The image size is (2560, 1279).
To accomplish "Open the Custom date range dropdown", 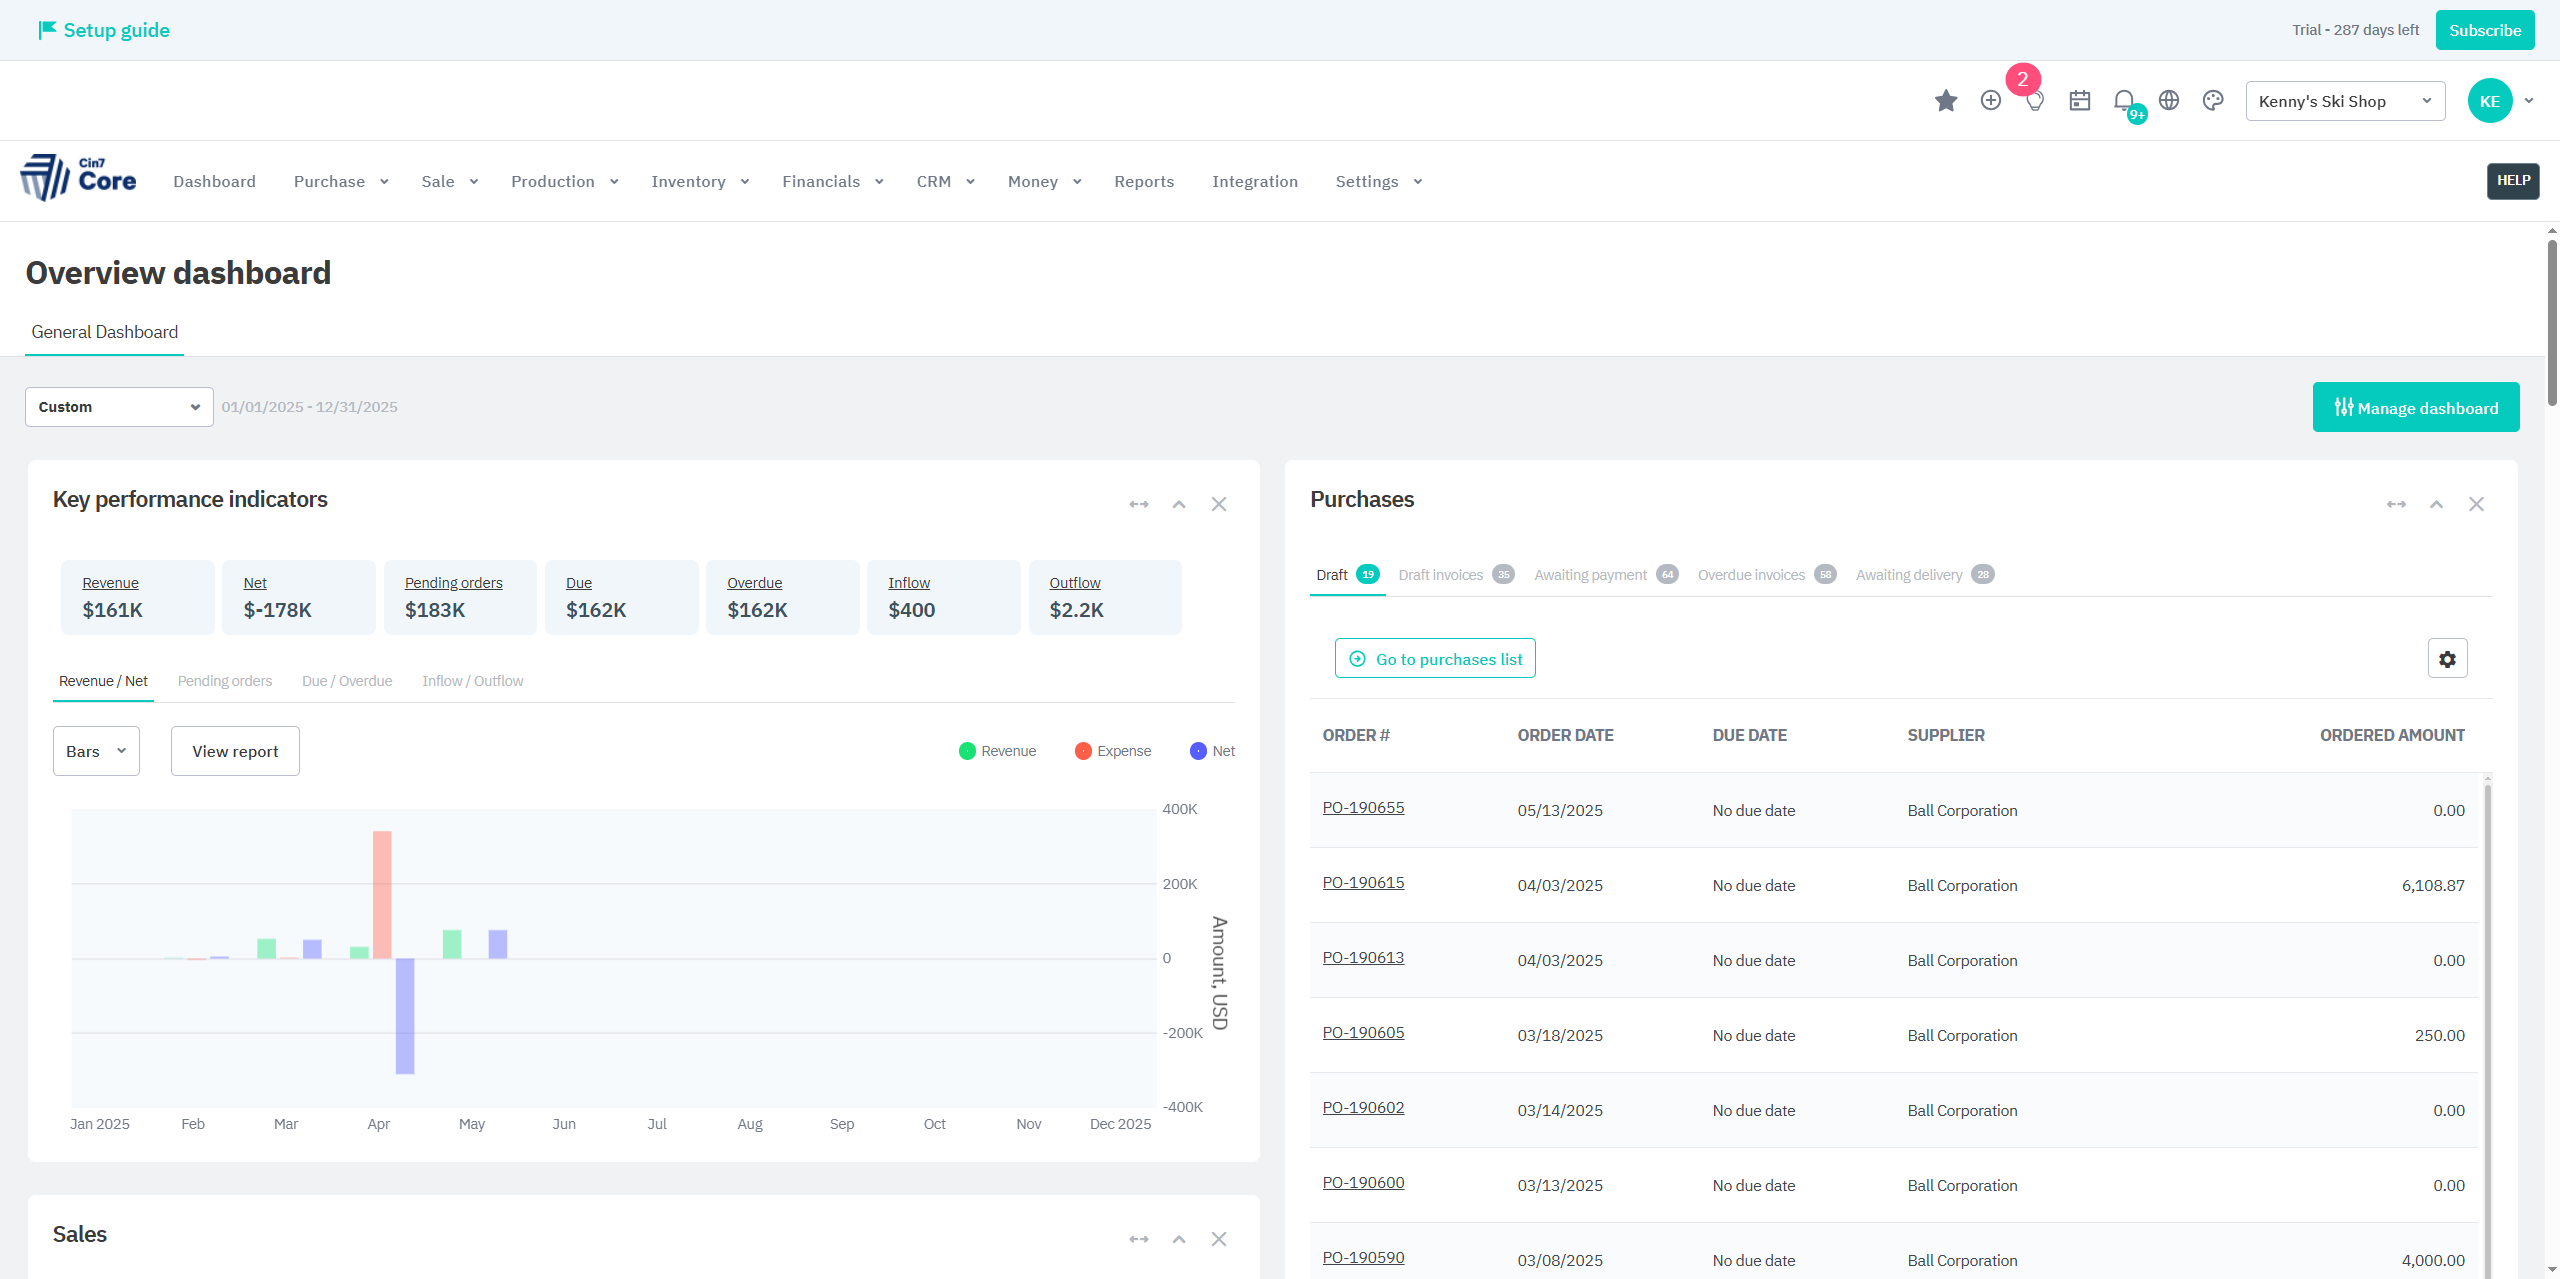I will [119, 407].
